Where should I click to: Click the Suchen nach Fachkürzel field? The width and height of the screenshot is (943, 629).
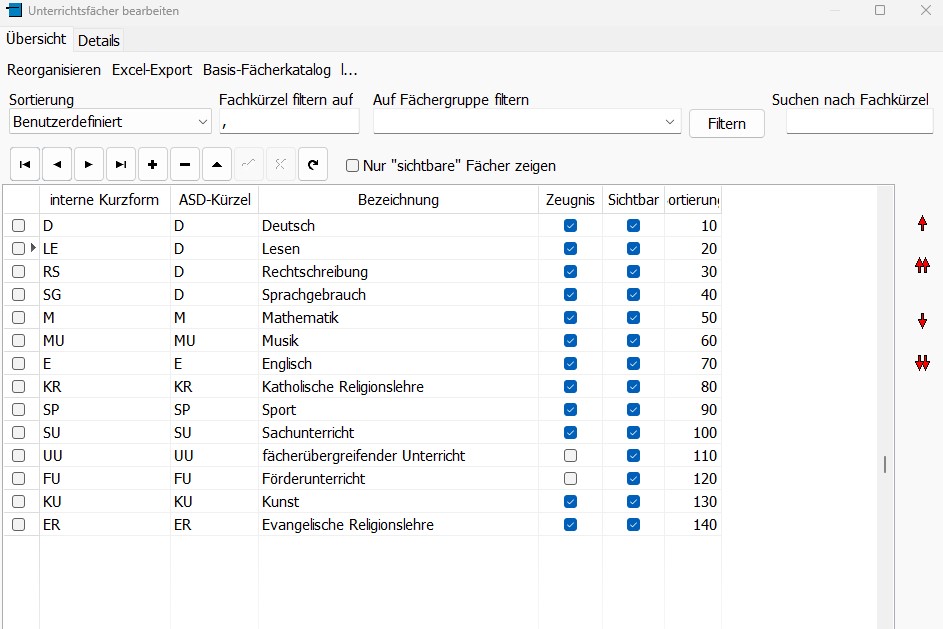click(x=859, y=121)
